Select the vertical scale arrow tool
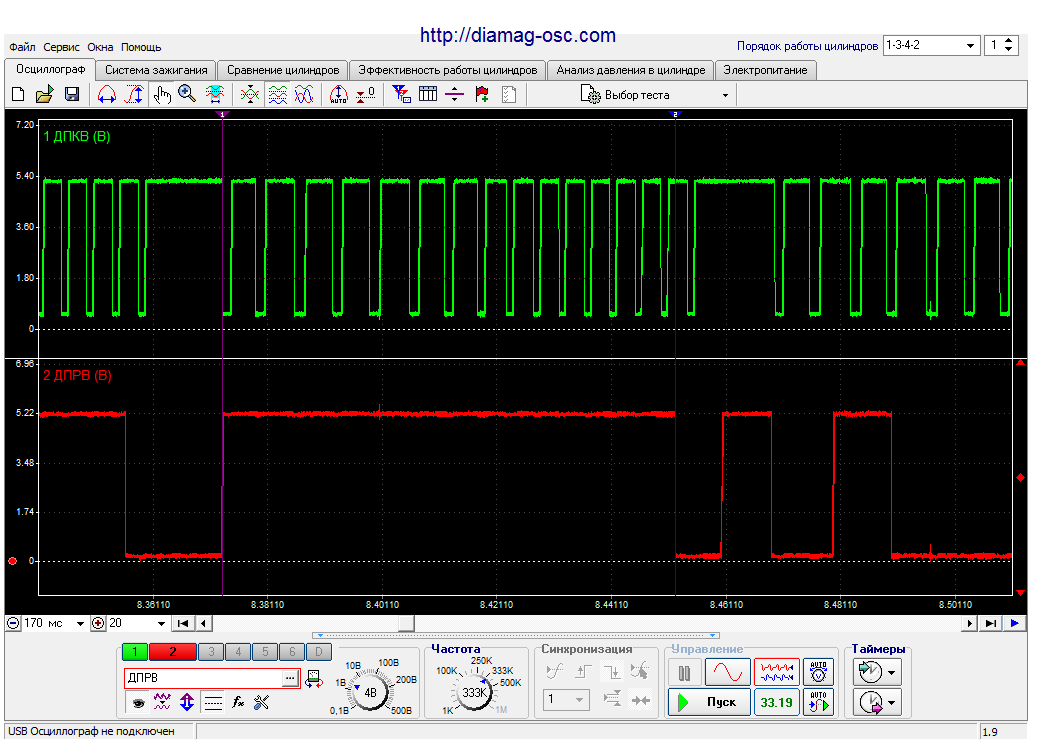The height and width of the screenshot is (744, 1040). pyautogui.click(x=135, y=95)
